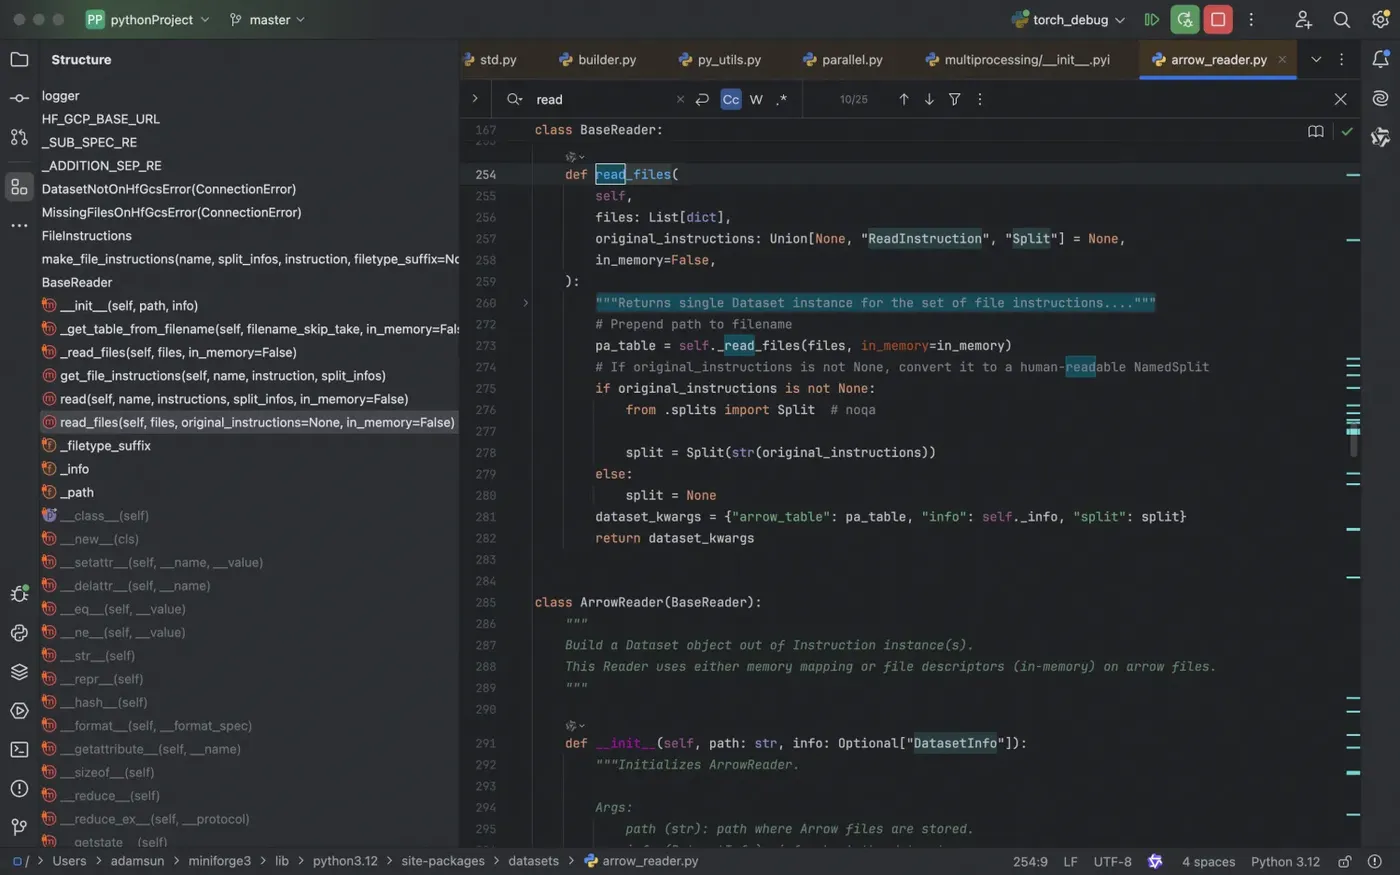This screenshot has width=1400, height=875.
Task: Open IDE settings gear
Action: [1381, 19]
